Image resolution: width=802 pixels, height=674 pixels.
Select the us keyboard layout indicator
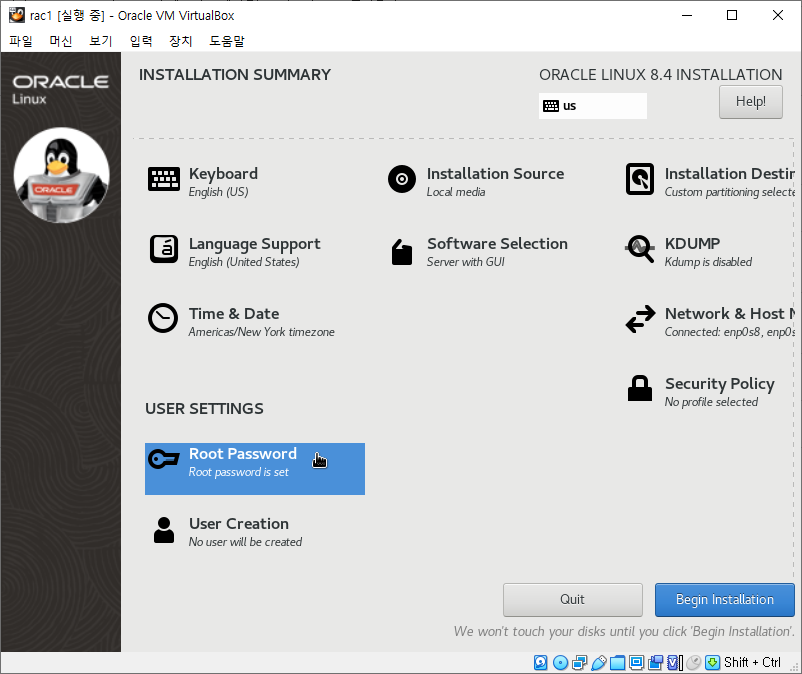[592, 106]
